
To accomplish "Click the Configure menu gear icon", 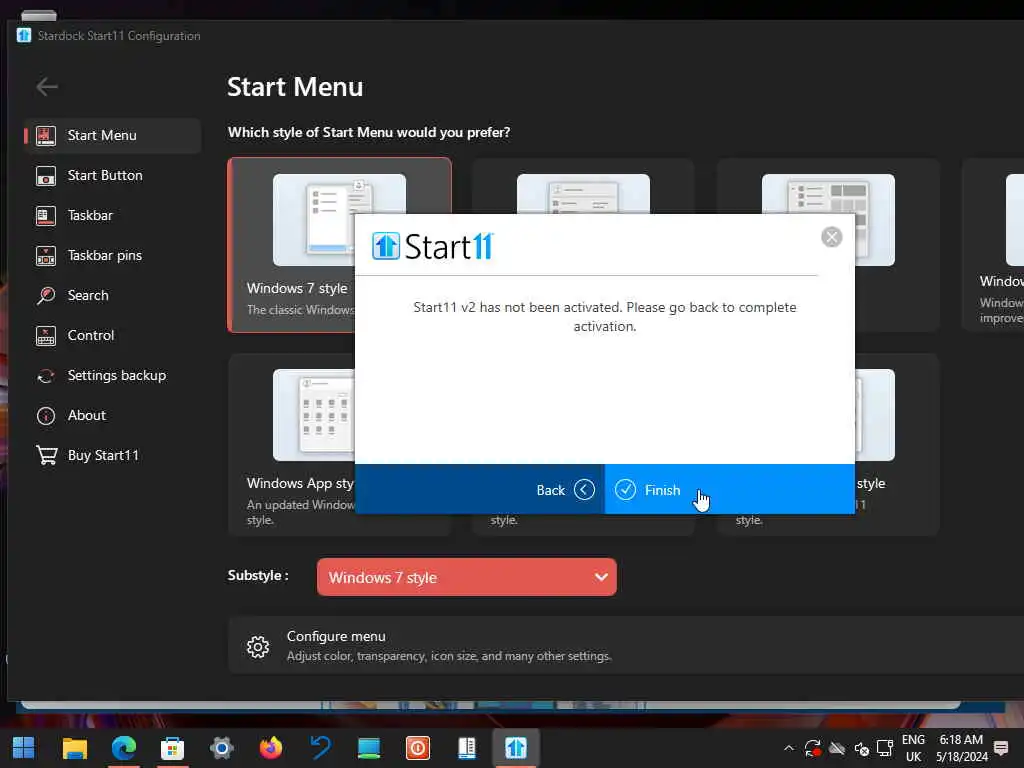I will tap(258, 647).
